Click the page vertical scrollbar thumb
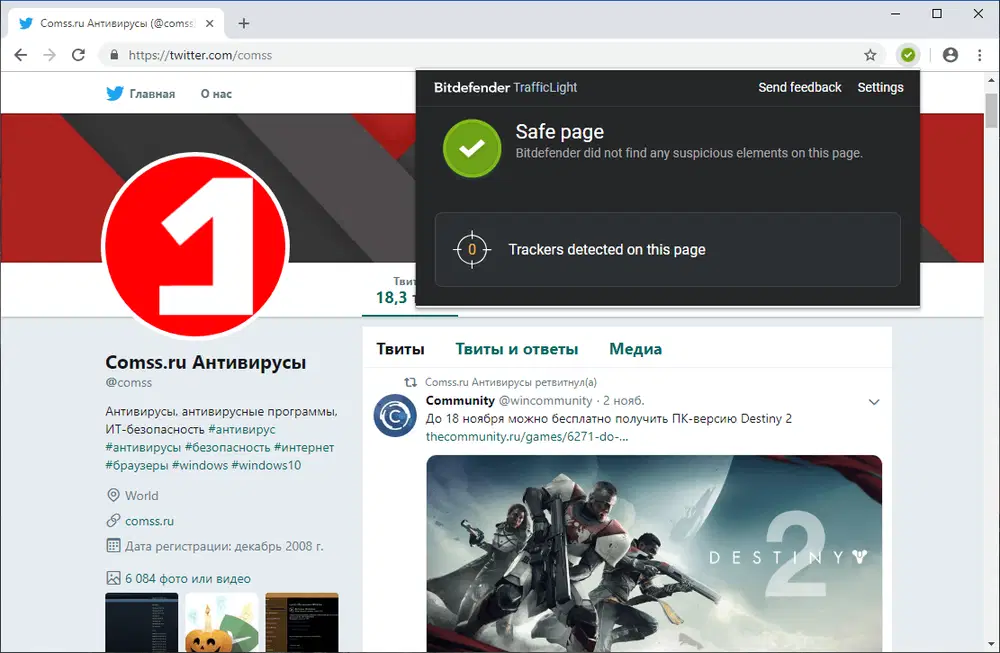The width and height of the screenshot is (1000, 653). tap(991, 111)
